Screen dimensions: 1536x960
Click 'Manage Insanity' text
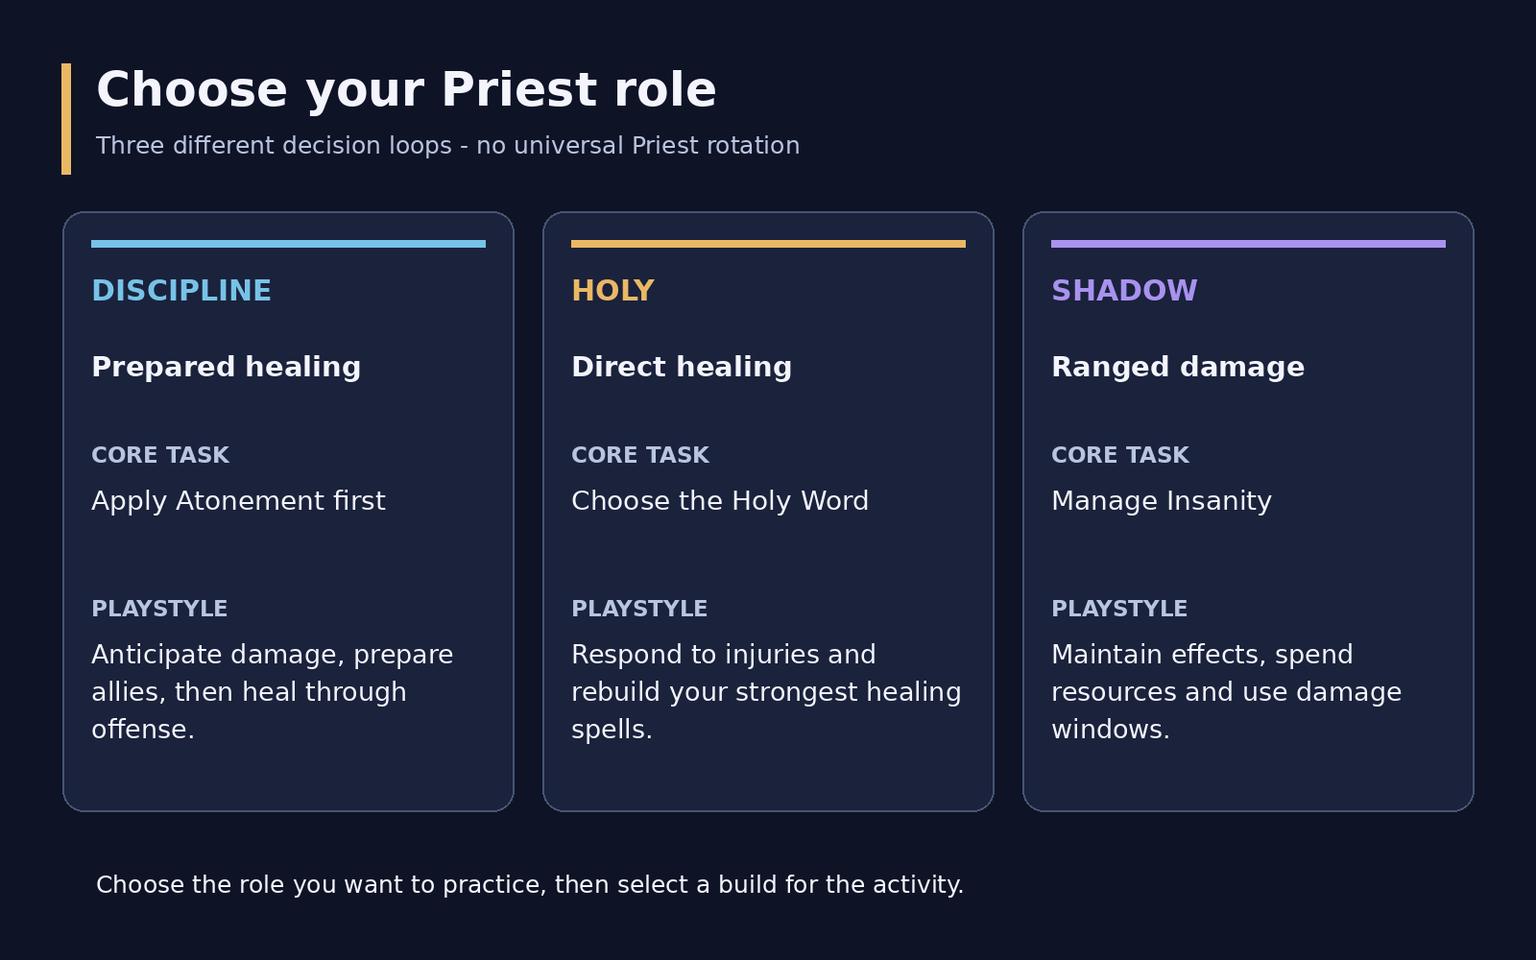(1161, 501)
